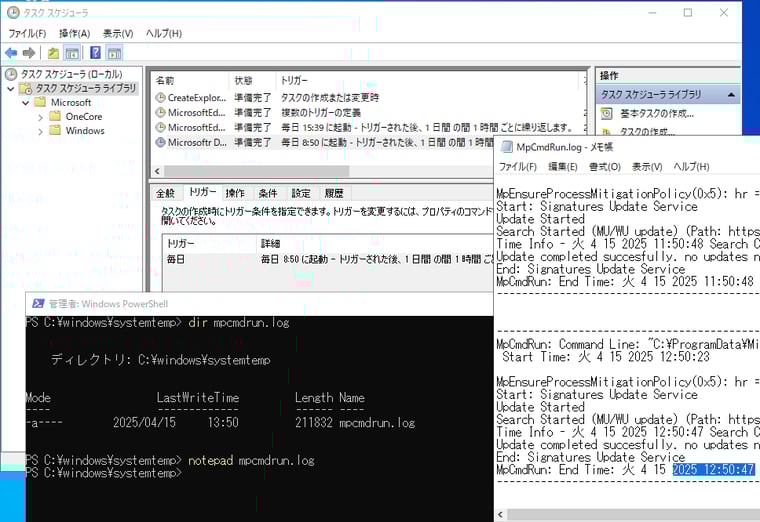Click the タスクの作成または変更時 trigger text
This screenshot has height=522, width=760.
330,97
